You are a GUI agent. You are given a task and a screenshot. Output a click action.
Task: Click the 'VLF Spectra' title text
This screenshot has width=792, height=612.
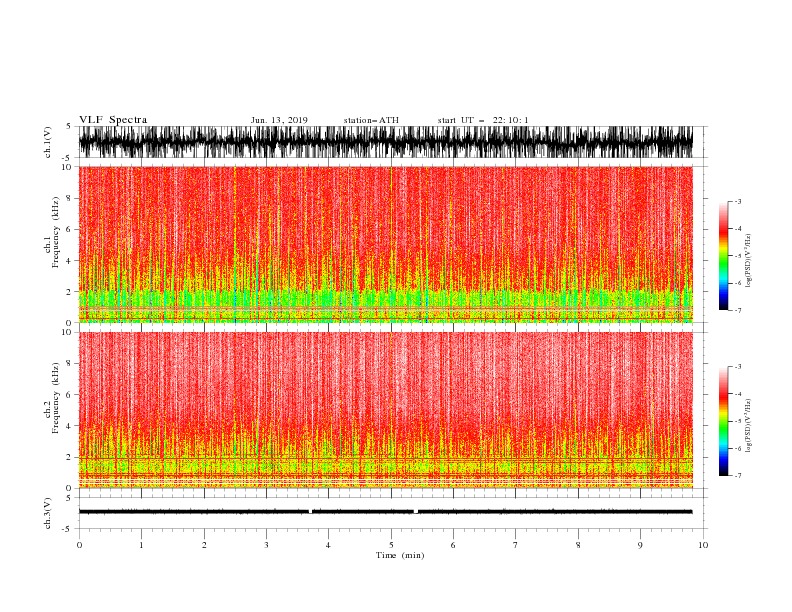[113, 120]
